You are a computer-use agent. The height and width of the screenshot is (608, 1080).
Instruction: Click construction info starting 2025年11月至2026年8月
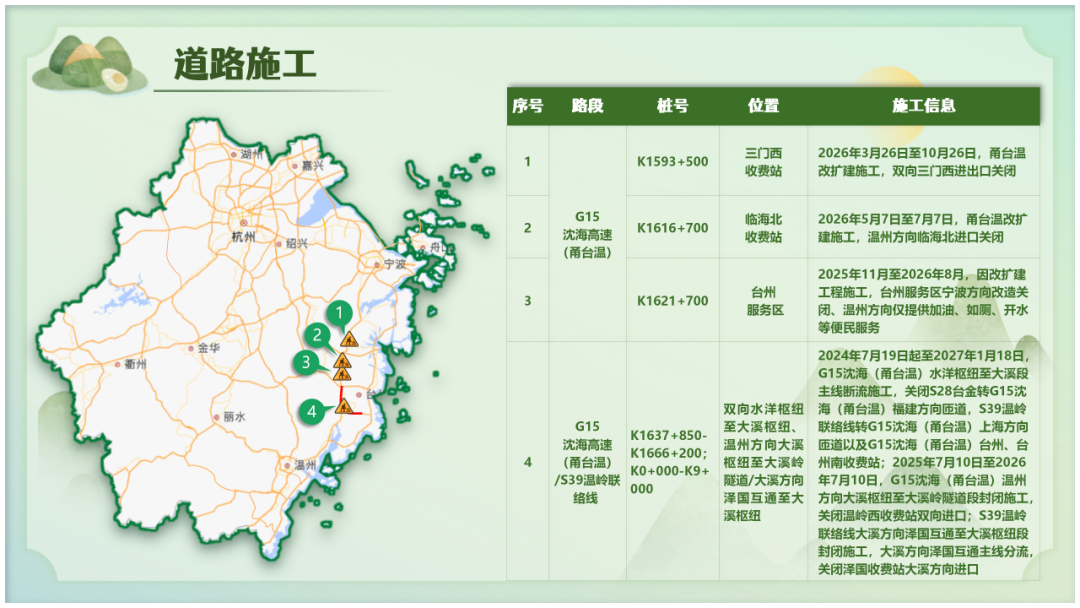click(924, 301)
